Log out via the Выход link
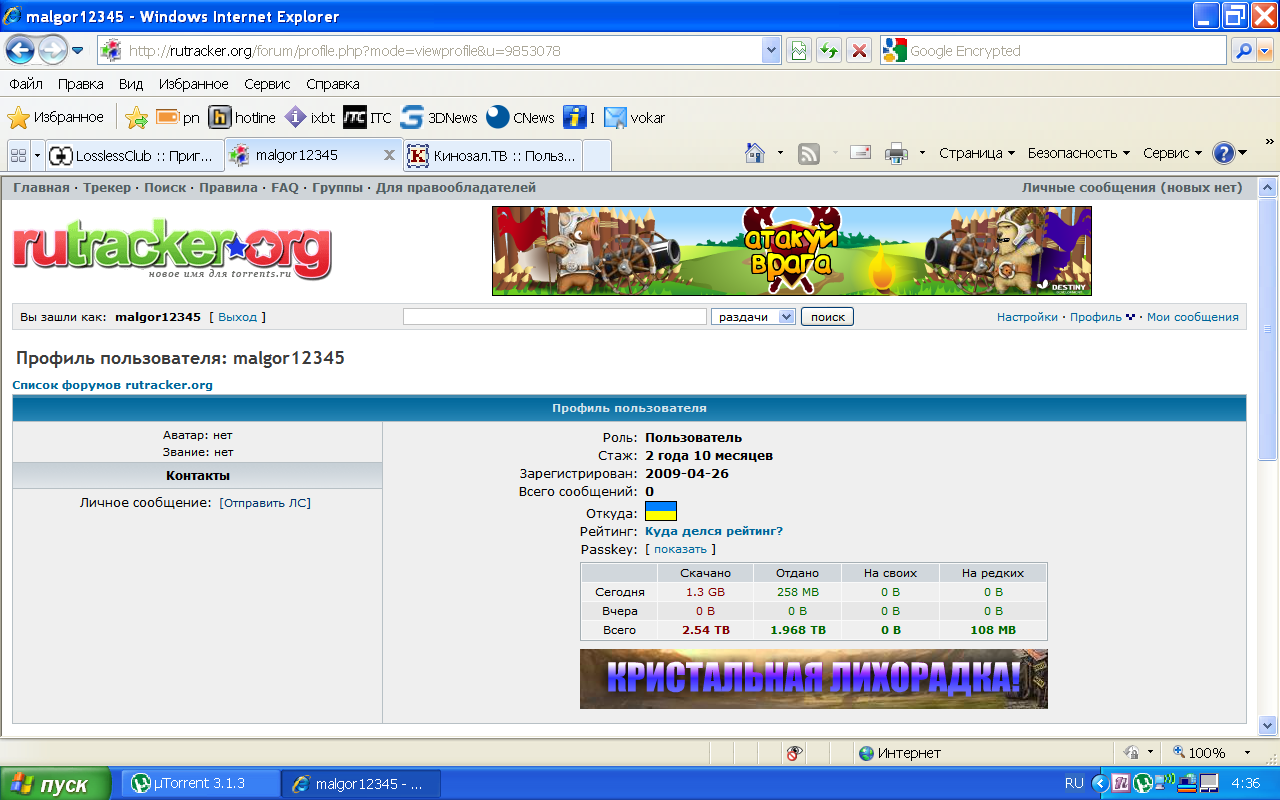This screenshot has height=800, width=1280. tap(237, 317)
